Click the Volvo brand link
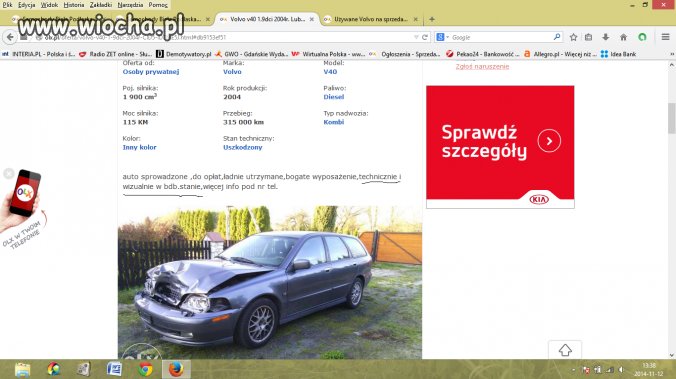The image size is (676, 379). click(232, 72)
